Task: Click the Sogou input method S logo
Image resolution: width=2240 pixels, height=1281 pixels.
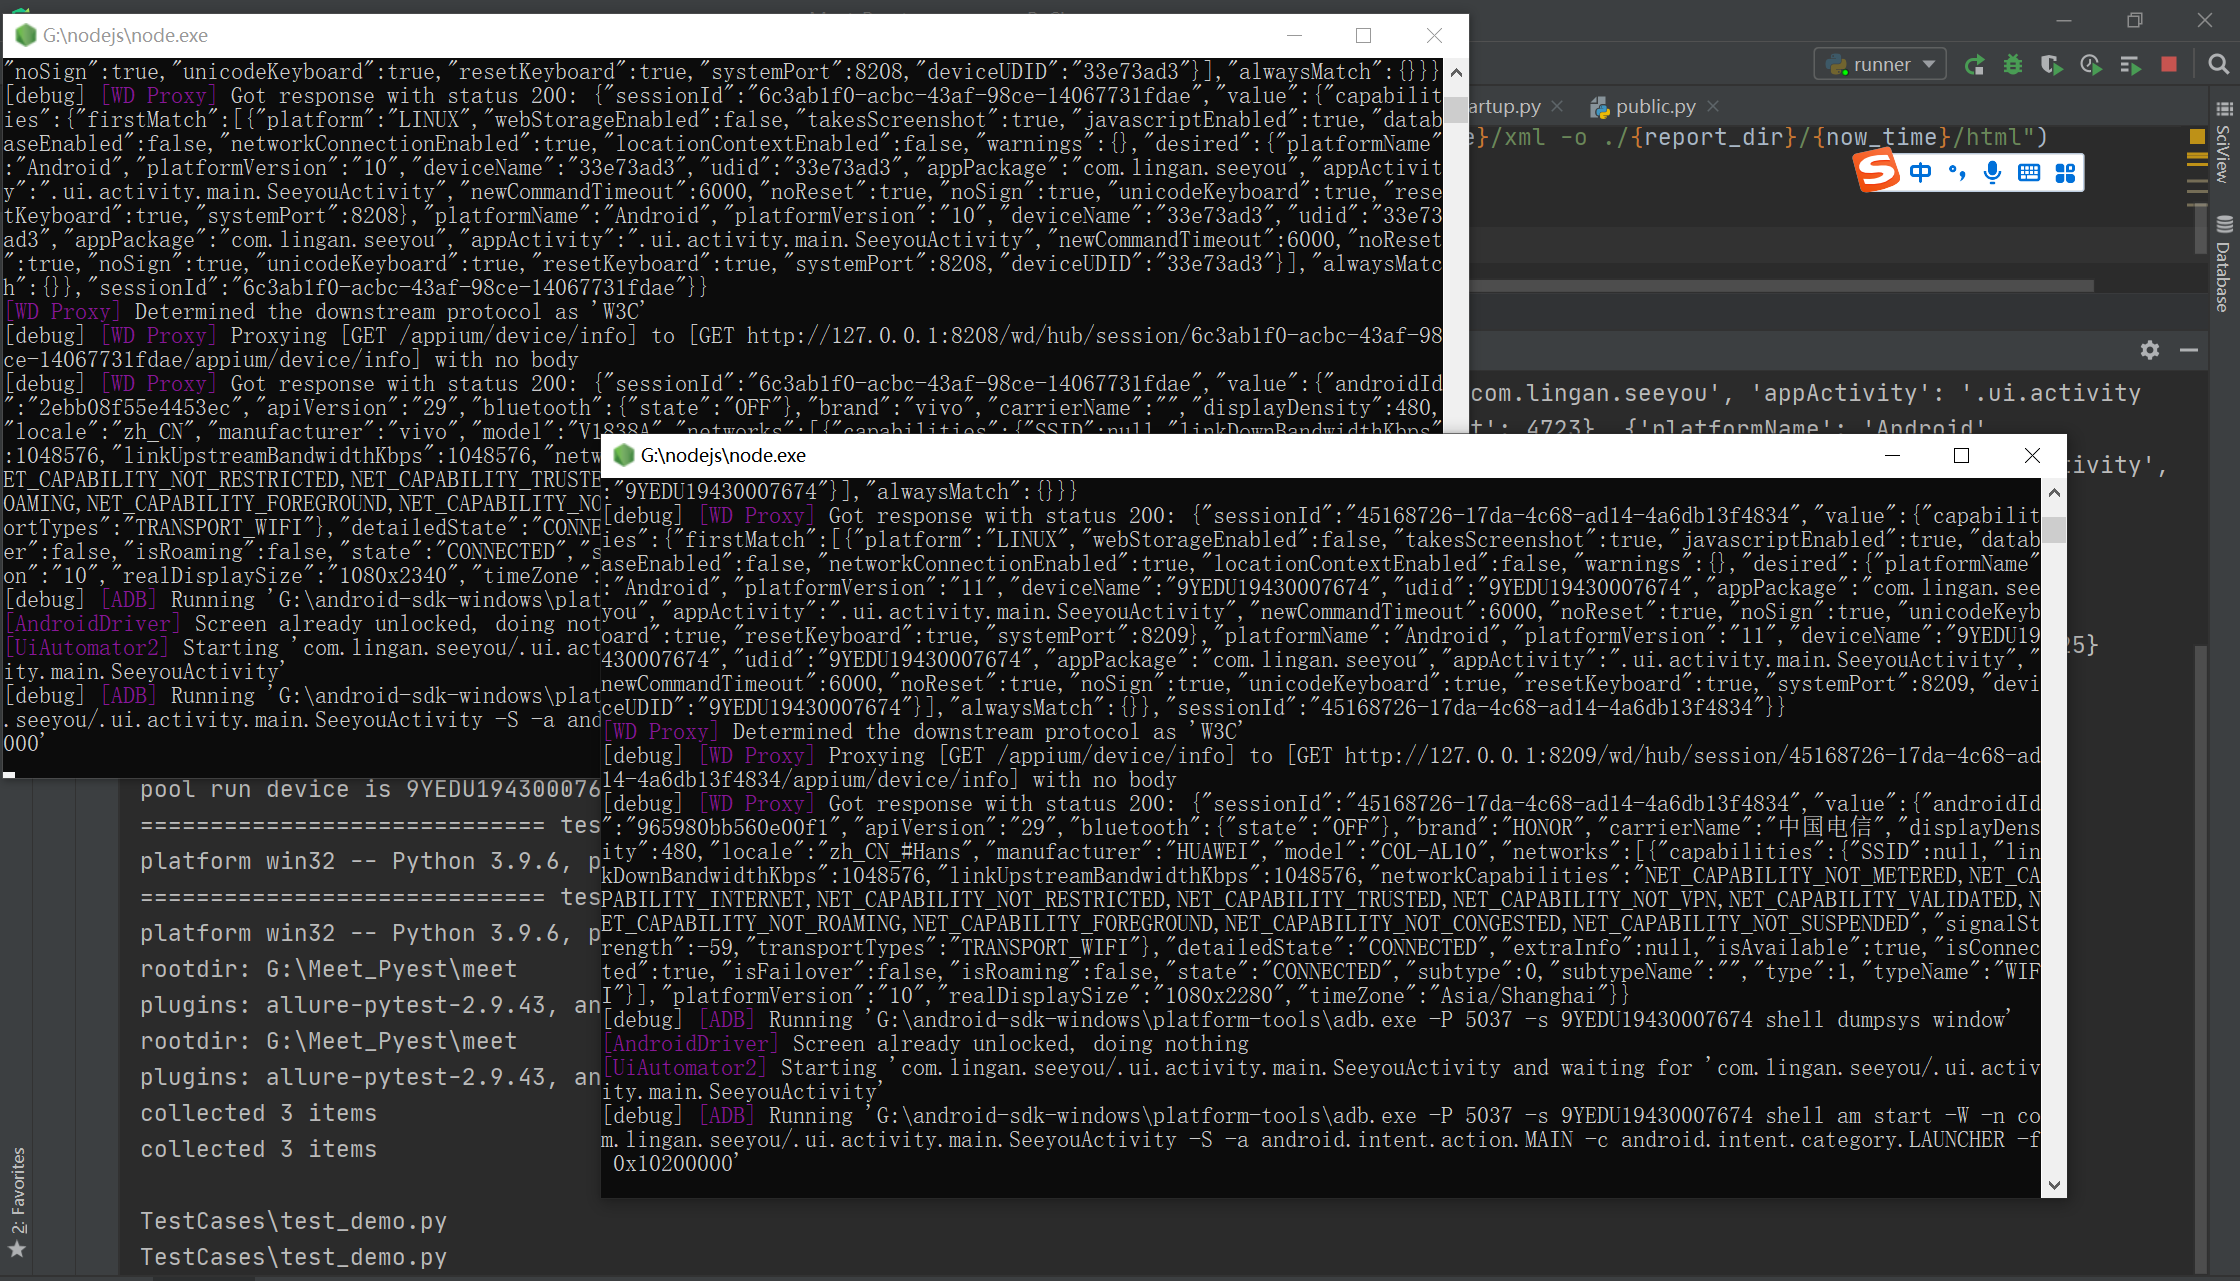Action: coord(1877,171)
